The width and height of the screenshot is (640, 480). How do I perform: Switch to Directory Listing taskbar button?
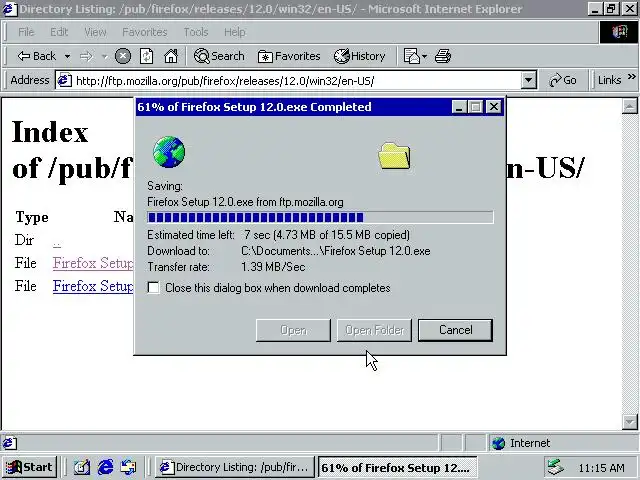pyautogui.click(x=234, y=467)
